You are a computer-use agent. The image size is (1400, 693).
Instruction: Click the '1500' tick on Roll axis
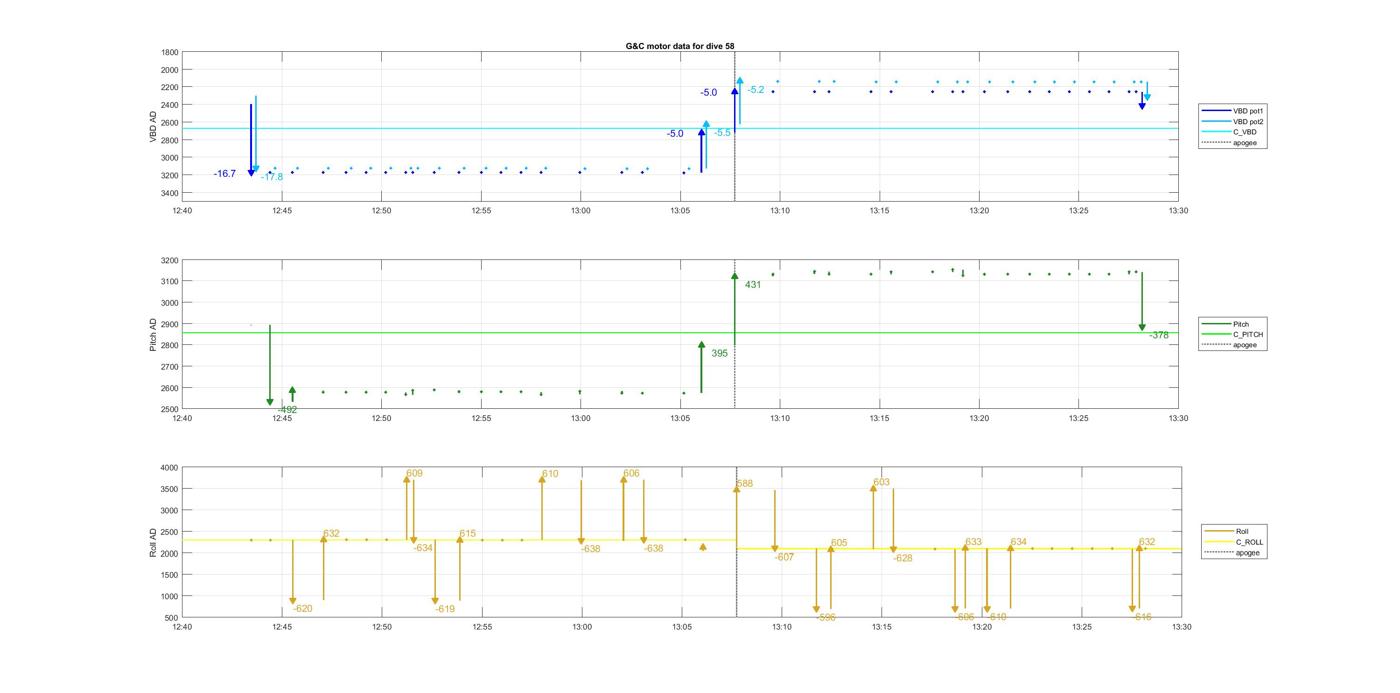click(170, 575)
